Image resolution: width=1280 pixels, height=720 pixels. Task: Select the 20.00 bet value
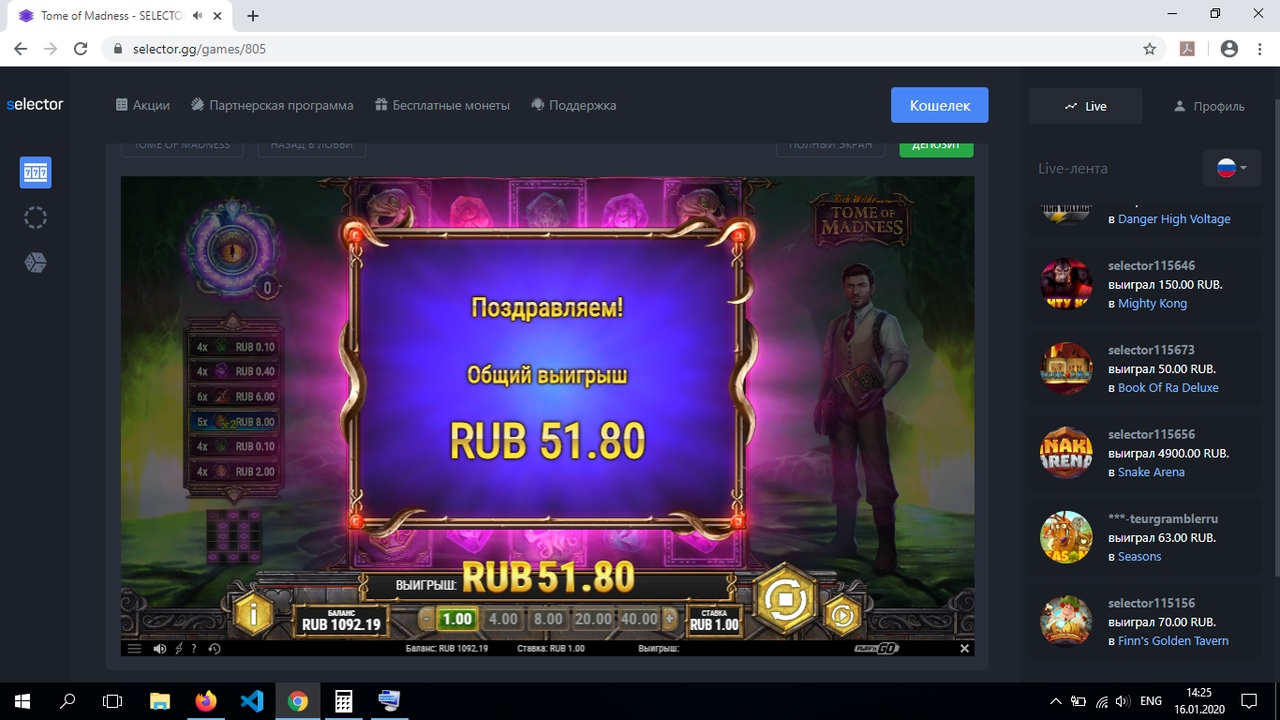pos(593,619)
